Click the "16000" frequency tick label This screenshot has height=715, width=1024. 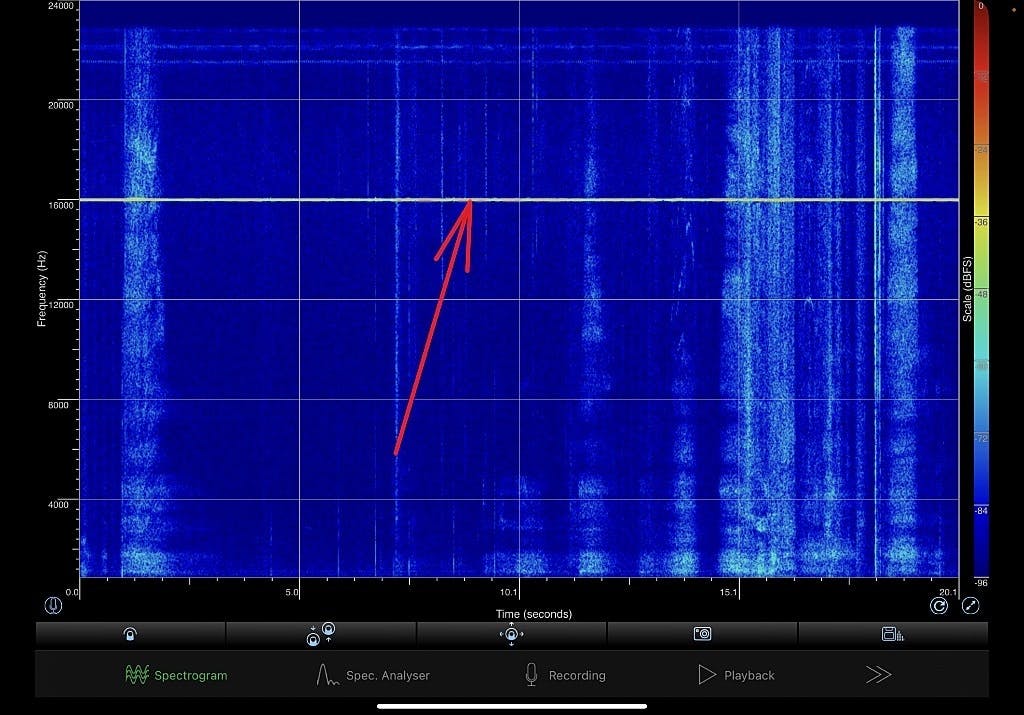[61, 205]
